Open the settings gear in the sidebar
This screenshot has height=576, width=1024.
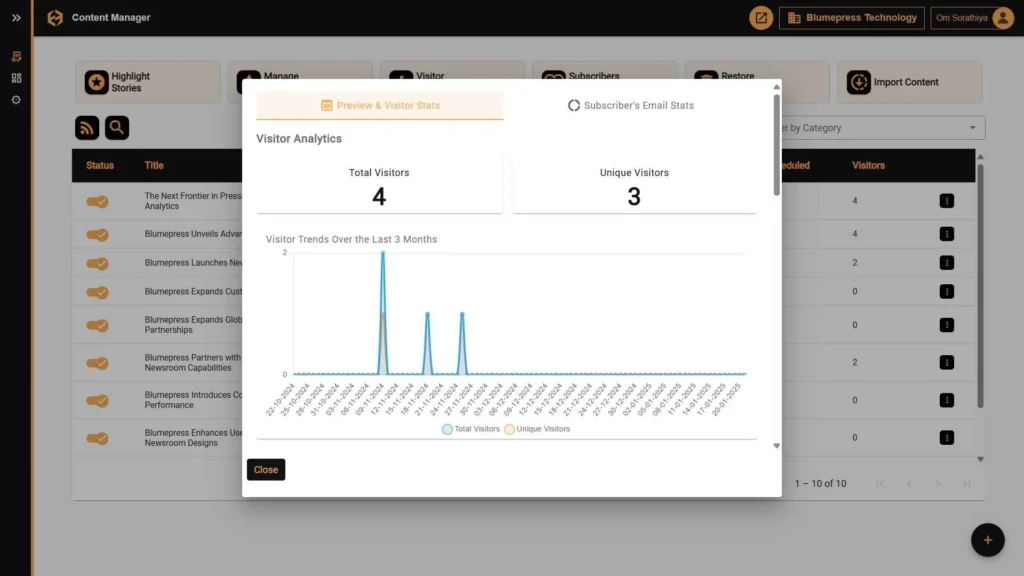[15, 99]
